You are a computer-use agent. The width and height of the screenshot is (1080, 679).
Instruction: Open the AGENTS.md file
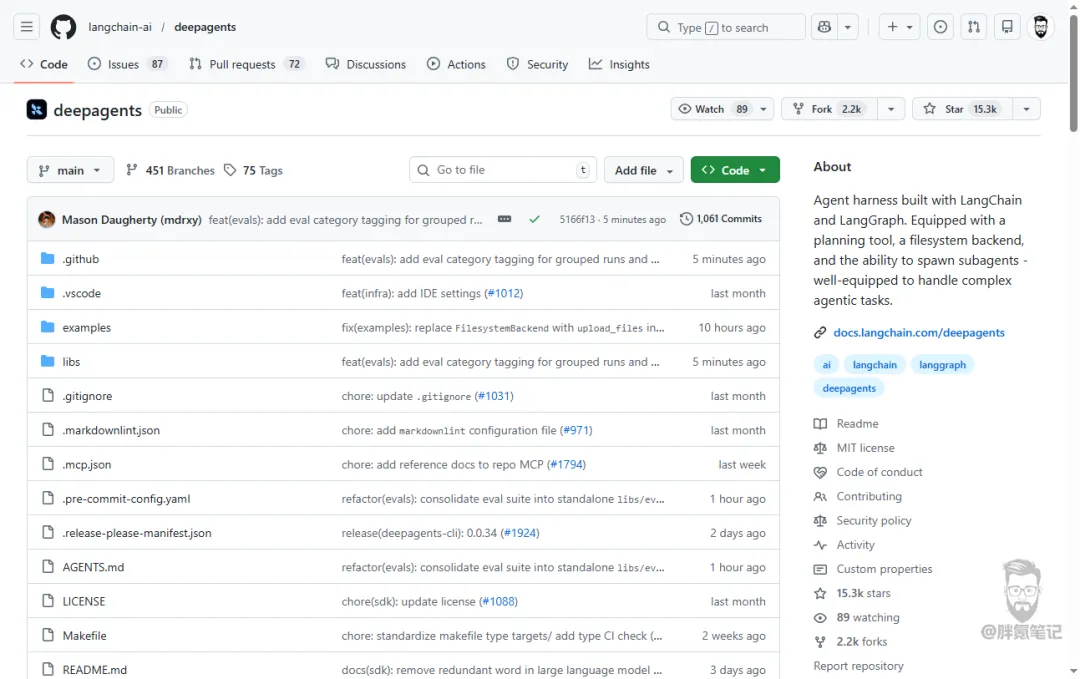pyautogui.click(x=93, y=567)
